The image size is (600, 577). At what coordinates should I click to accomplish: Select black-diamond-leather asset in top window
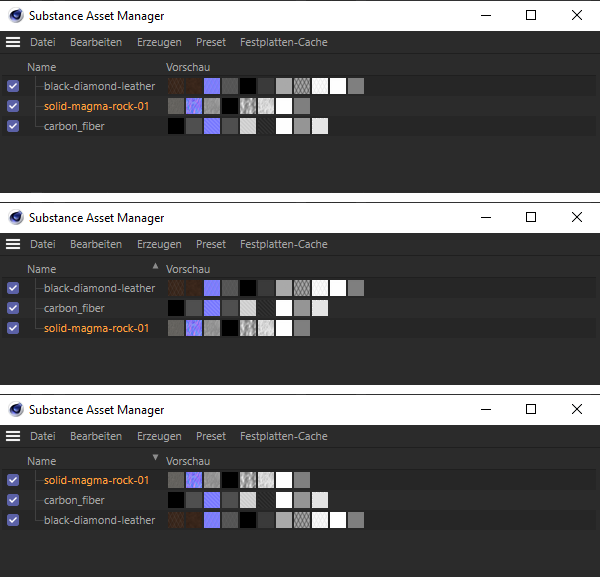(x=99, y=86)
